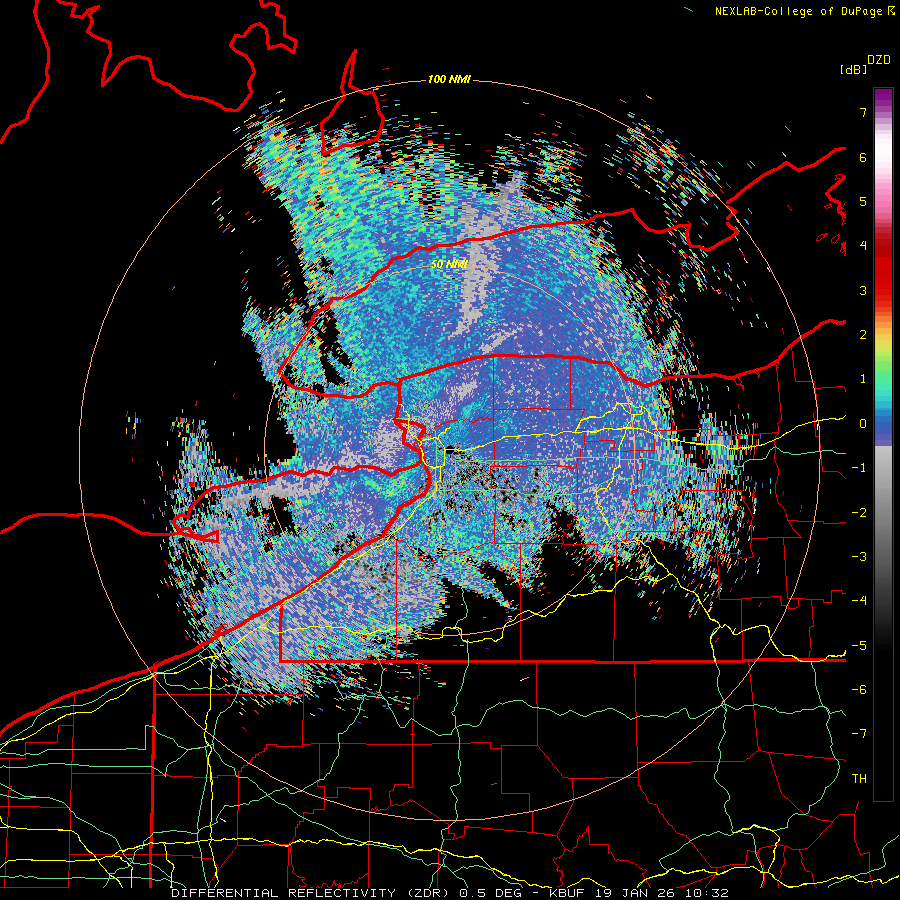
Task: Click the 19 JAN 26 date in caption
Action: 635,893
